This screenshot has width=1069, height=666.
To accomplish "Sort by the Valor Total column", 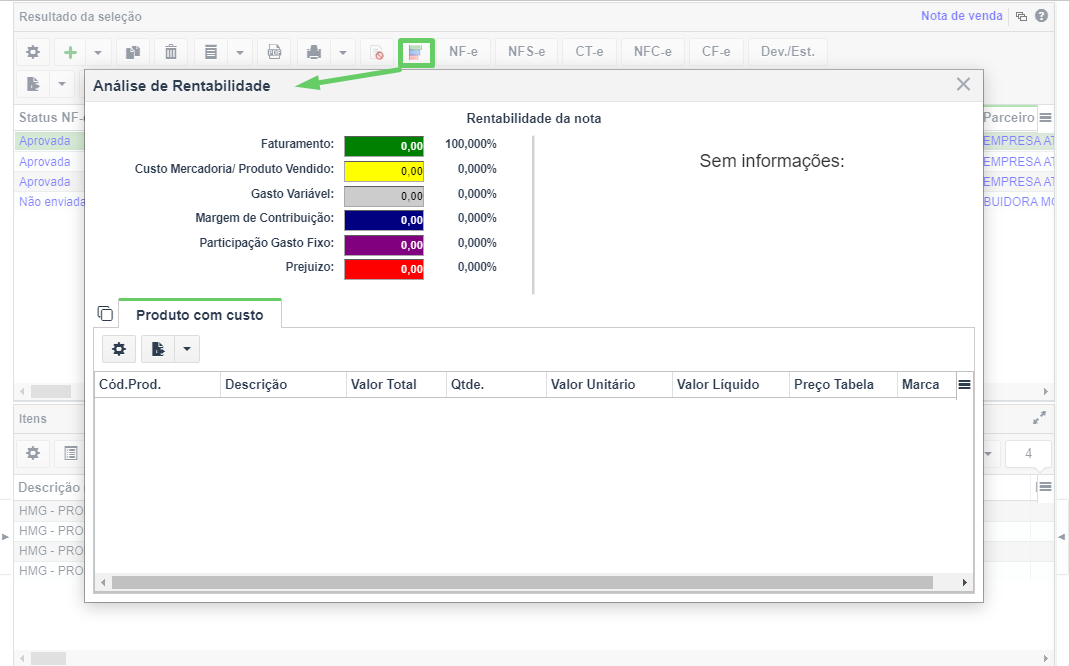I will (396, 384).
